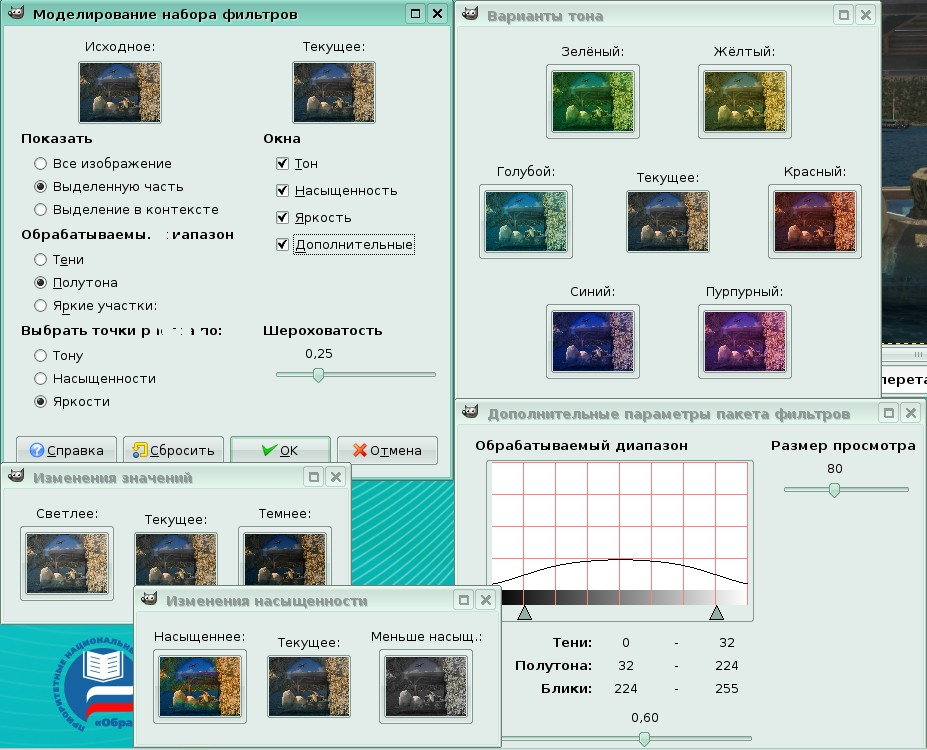927x750 pixels.
Task: Click the Шероховатость value 0,25
Action: (319, 353)
